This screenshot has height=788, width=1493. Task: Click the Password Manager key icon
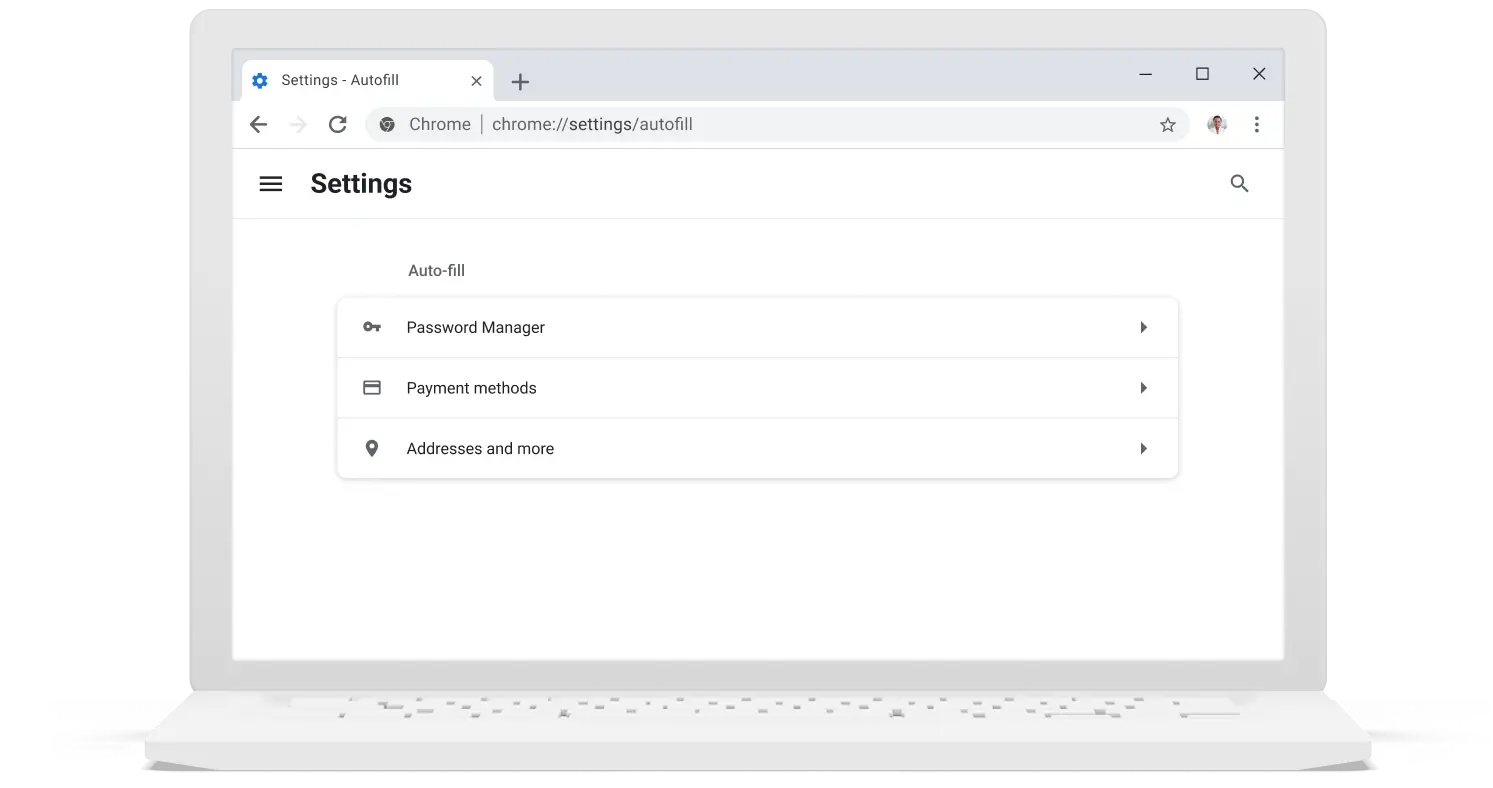click(372, 328)
